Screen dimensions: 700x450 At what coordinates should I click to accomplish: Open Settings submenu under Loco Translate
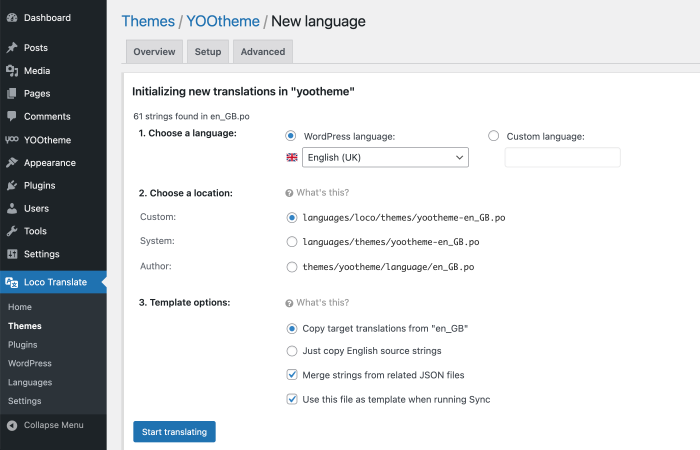(25, 401)
